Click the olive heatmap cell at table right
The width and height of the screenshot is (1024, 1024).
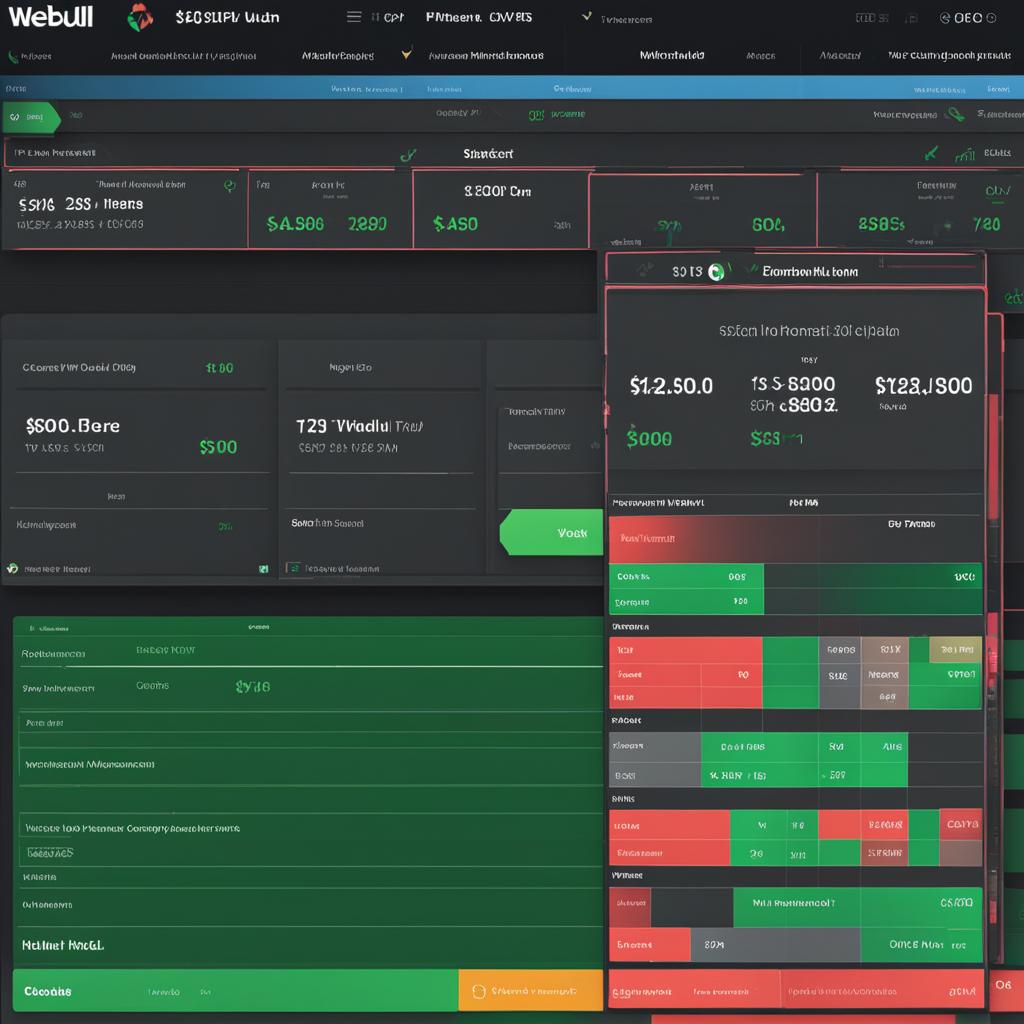955,648
